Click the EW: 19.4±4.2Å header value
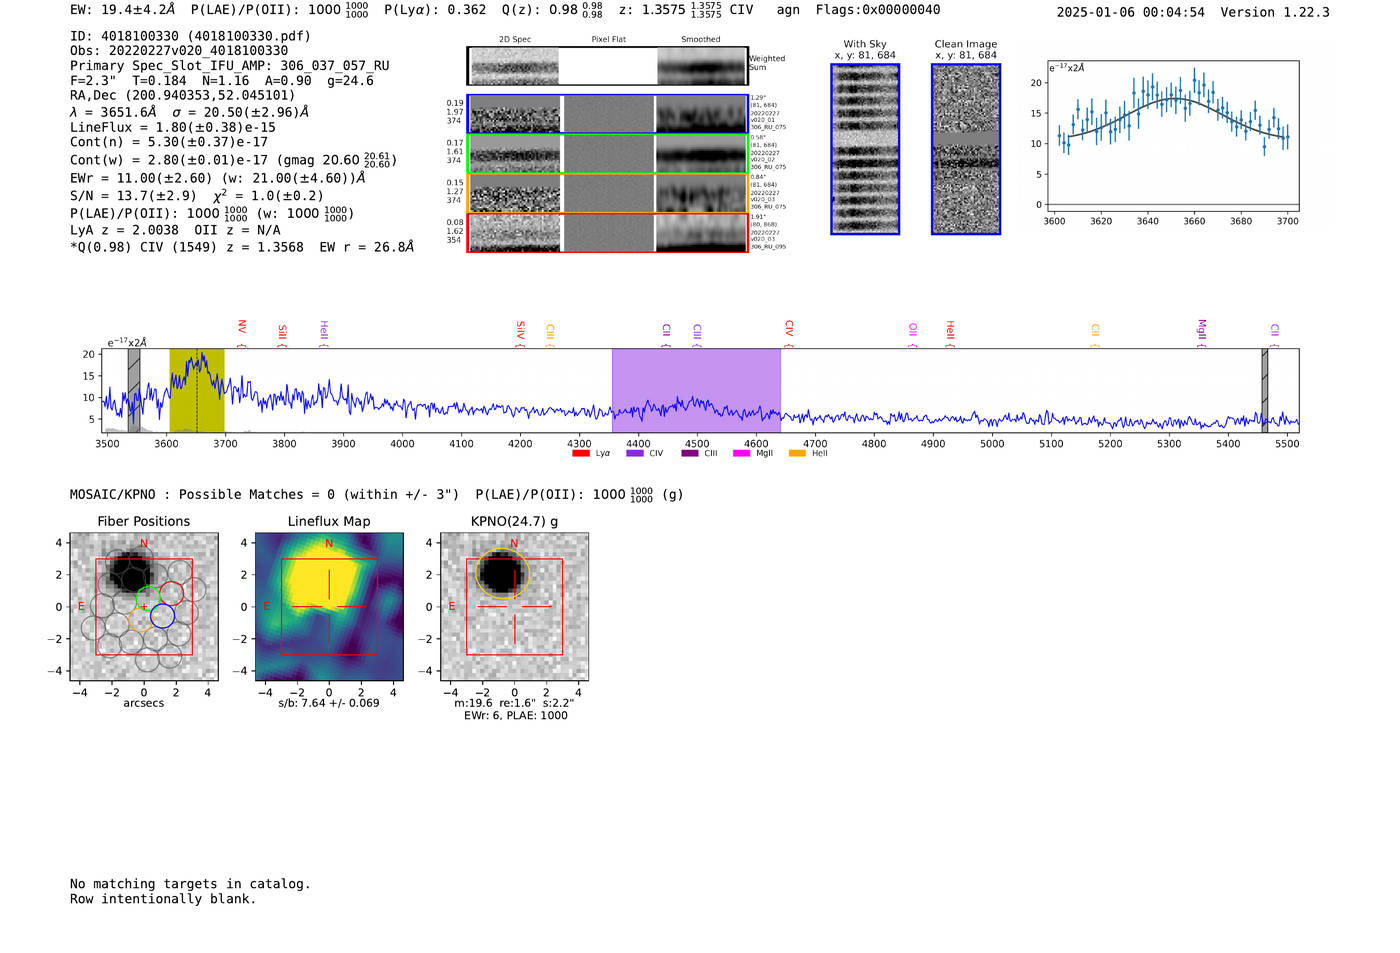Image resolution: width=1400 pixels, height=953 pixels. tap(123, 10)
